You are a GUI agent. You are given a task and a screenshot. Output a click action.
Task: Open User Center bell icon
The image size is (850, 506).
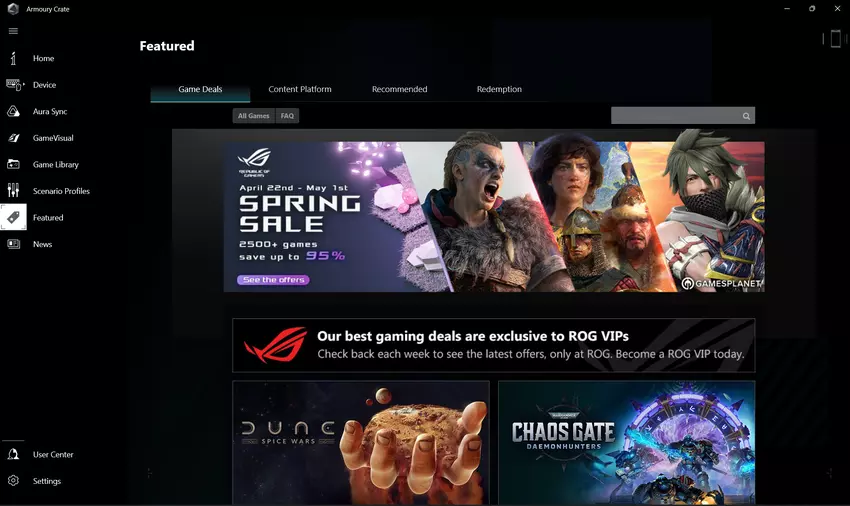coord(13,454)
